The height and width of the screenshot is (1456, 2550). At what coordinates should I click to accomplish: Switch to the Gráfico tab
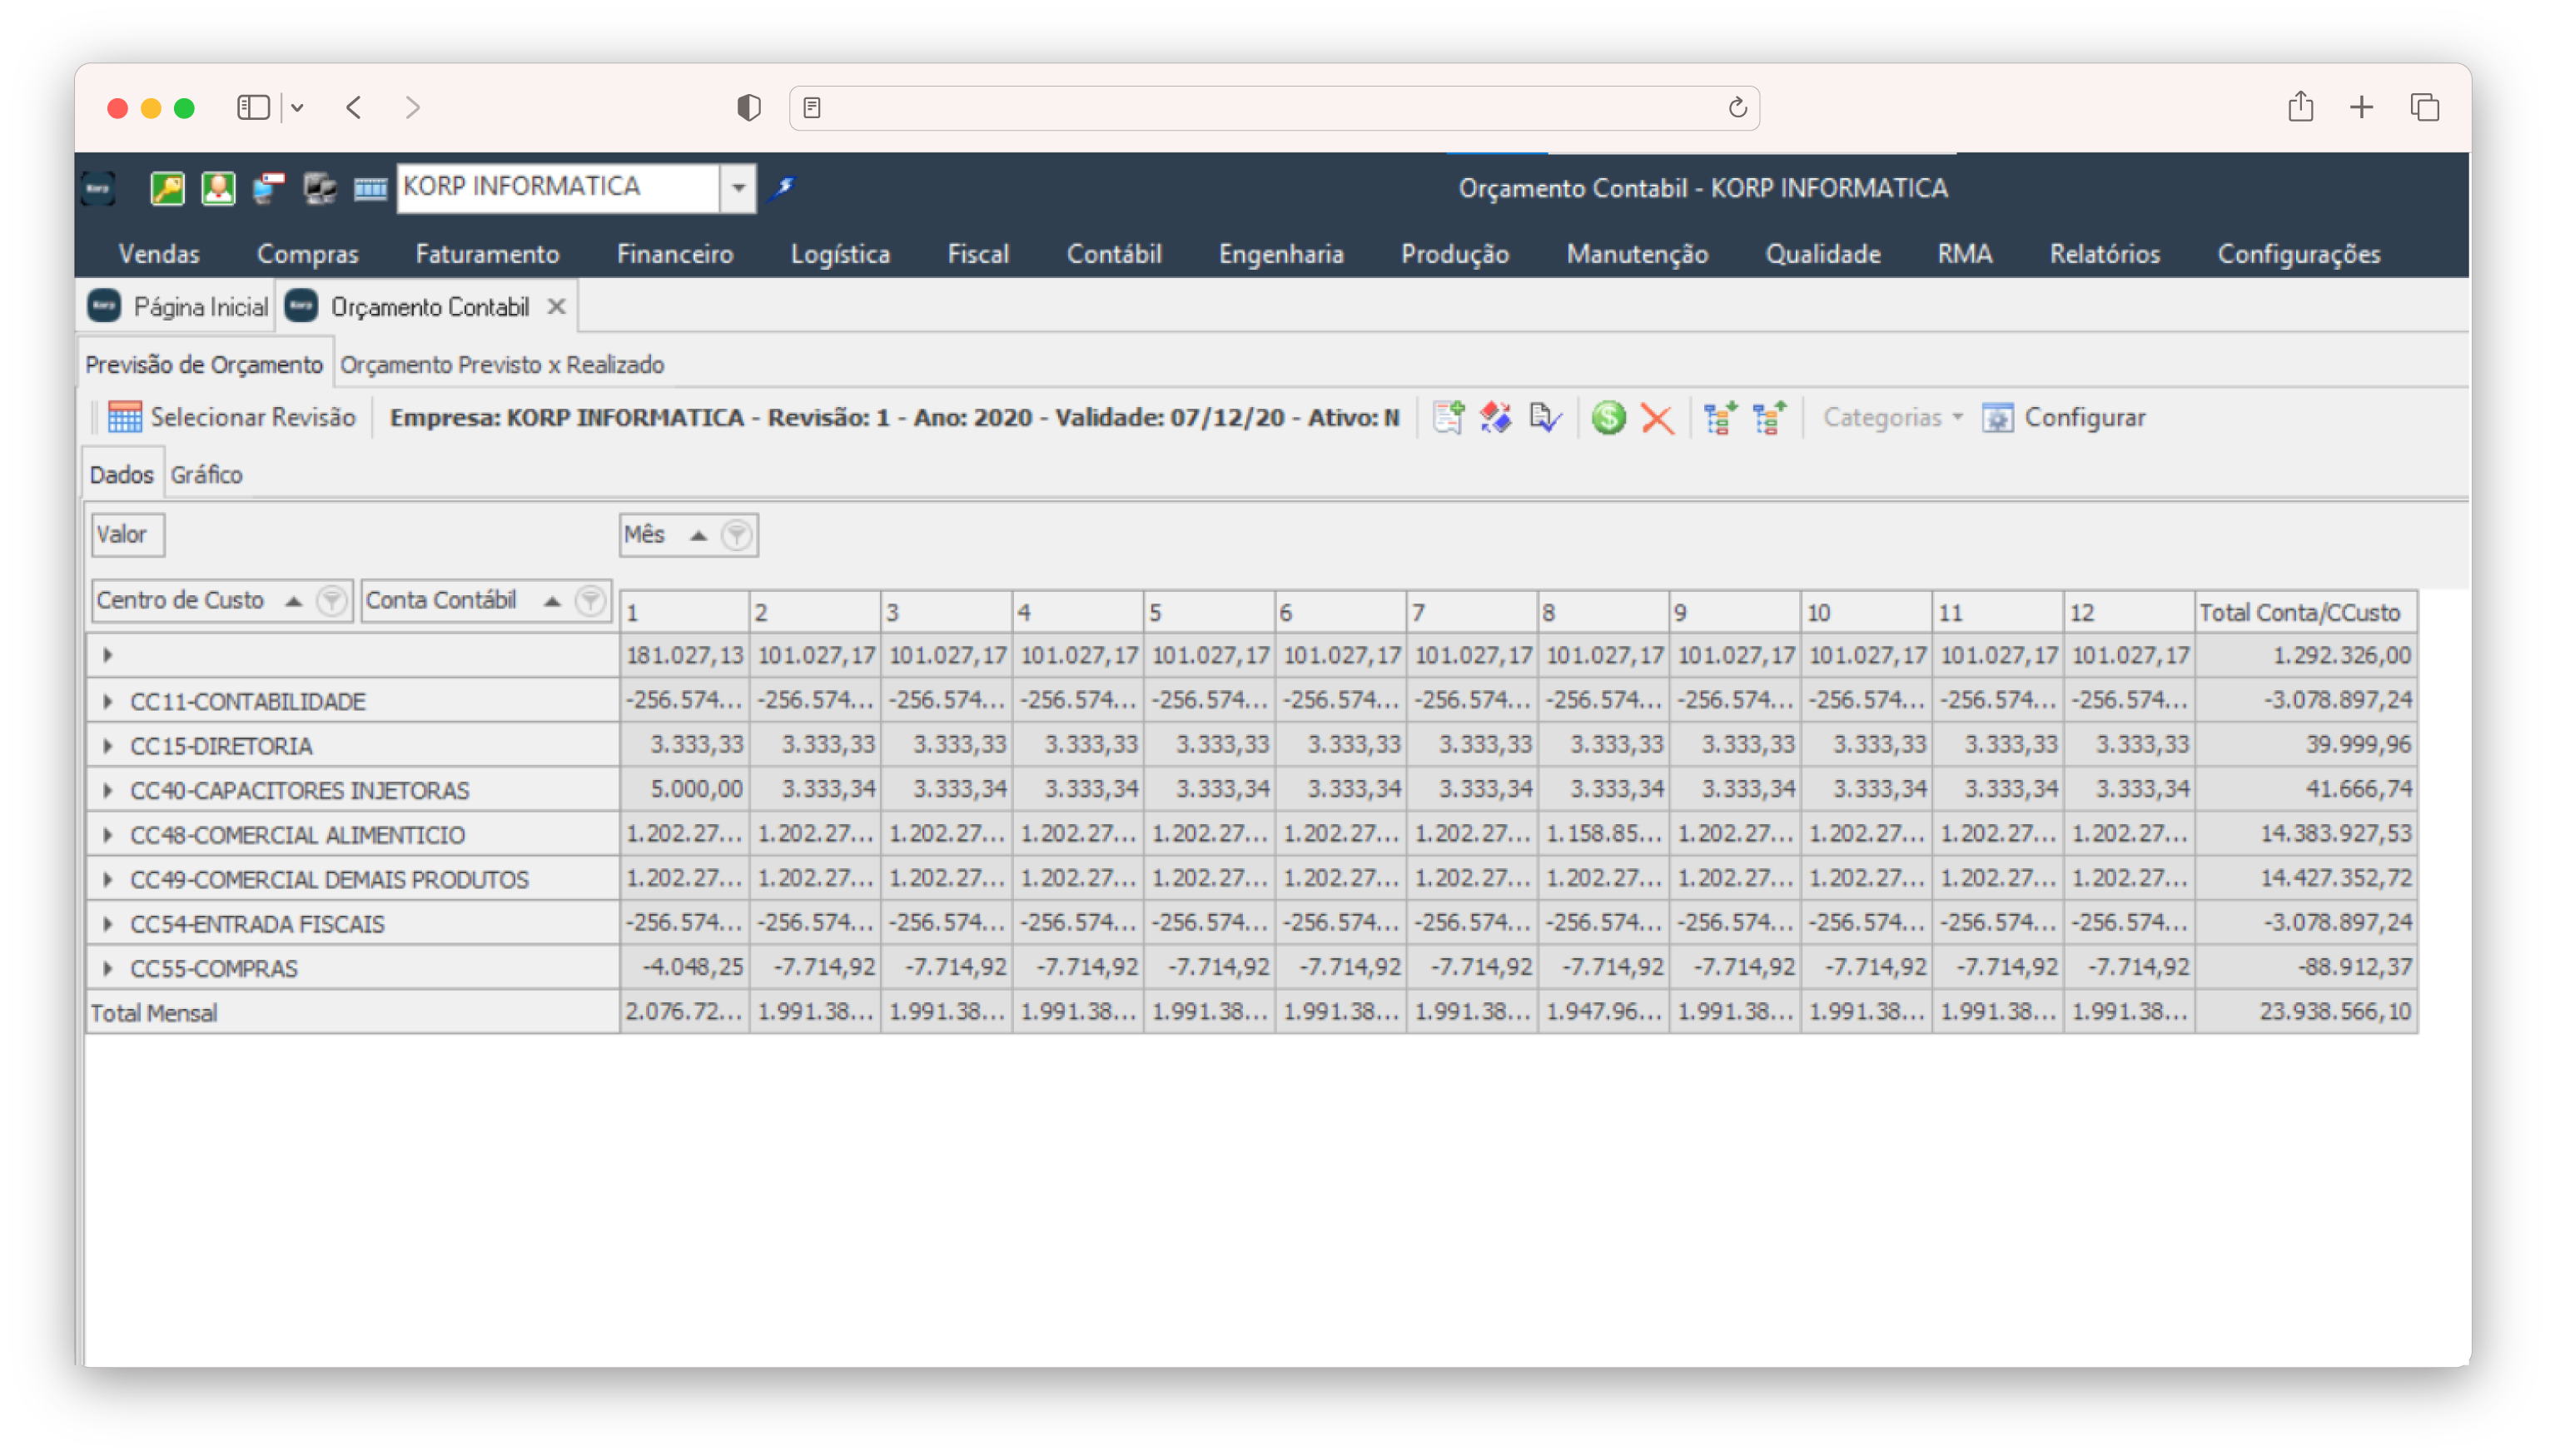click(206, 475)
